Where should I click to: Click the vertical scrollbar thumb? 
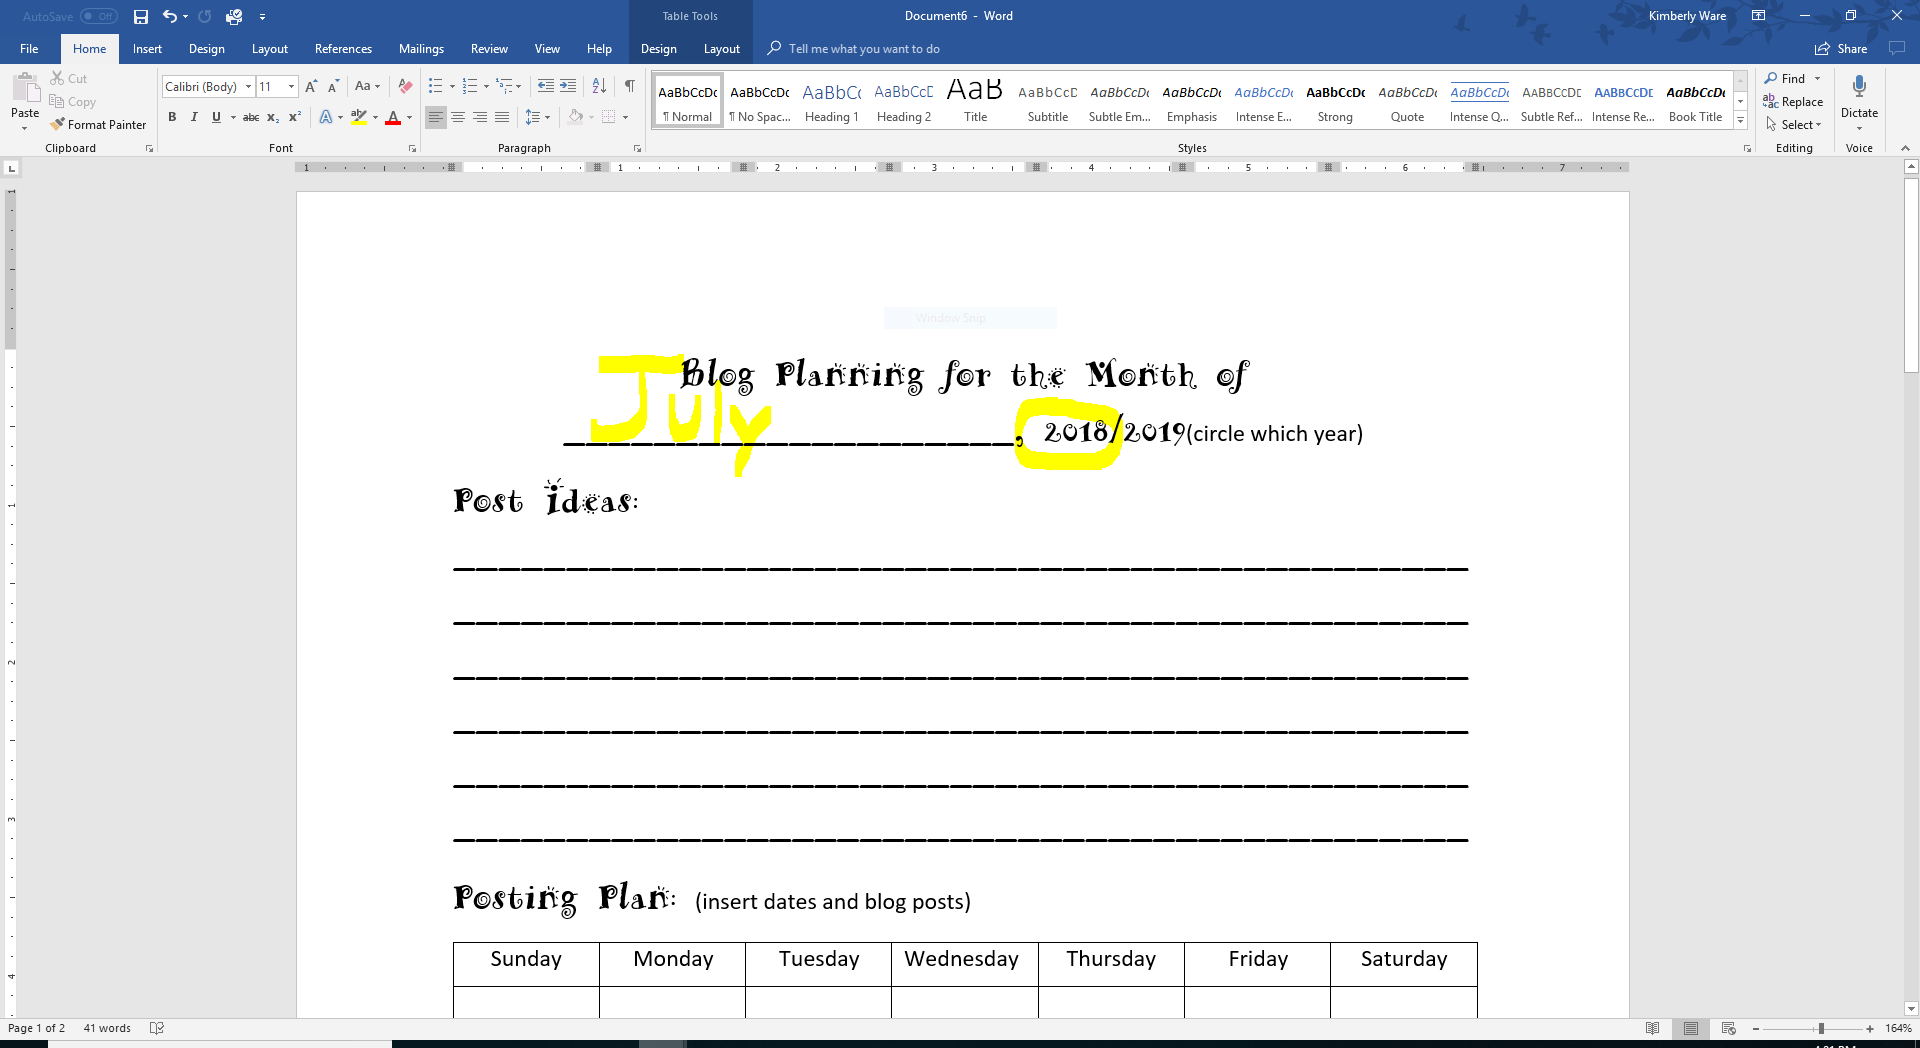pos(1911,275)
